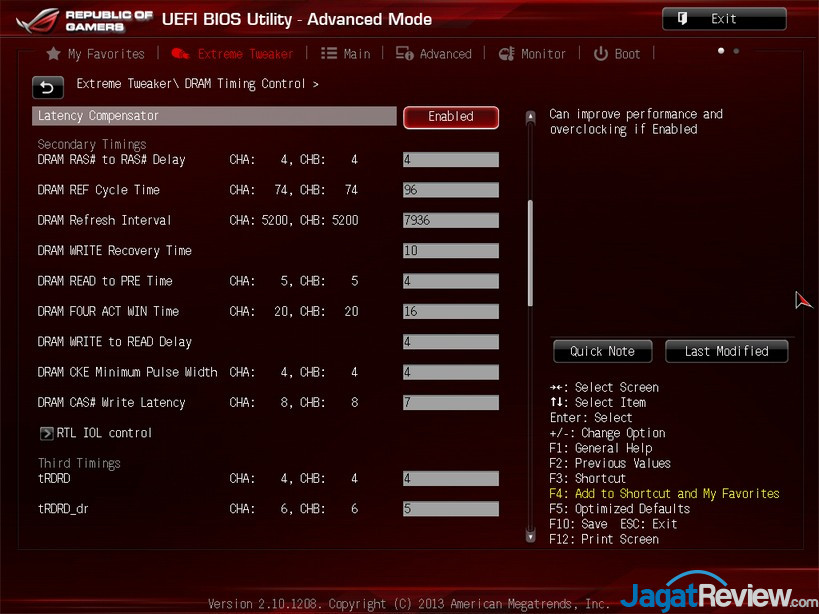This screenshot has height=614, width=819.
Task: Edit DRAM FOUR ACT WIN Time field
Action: tap(451, 312)
